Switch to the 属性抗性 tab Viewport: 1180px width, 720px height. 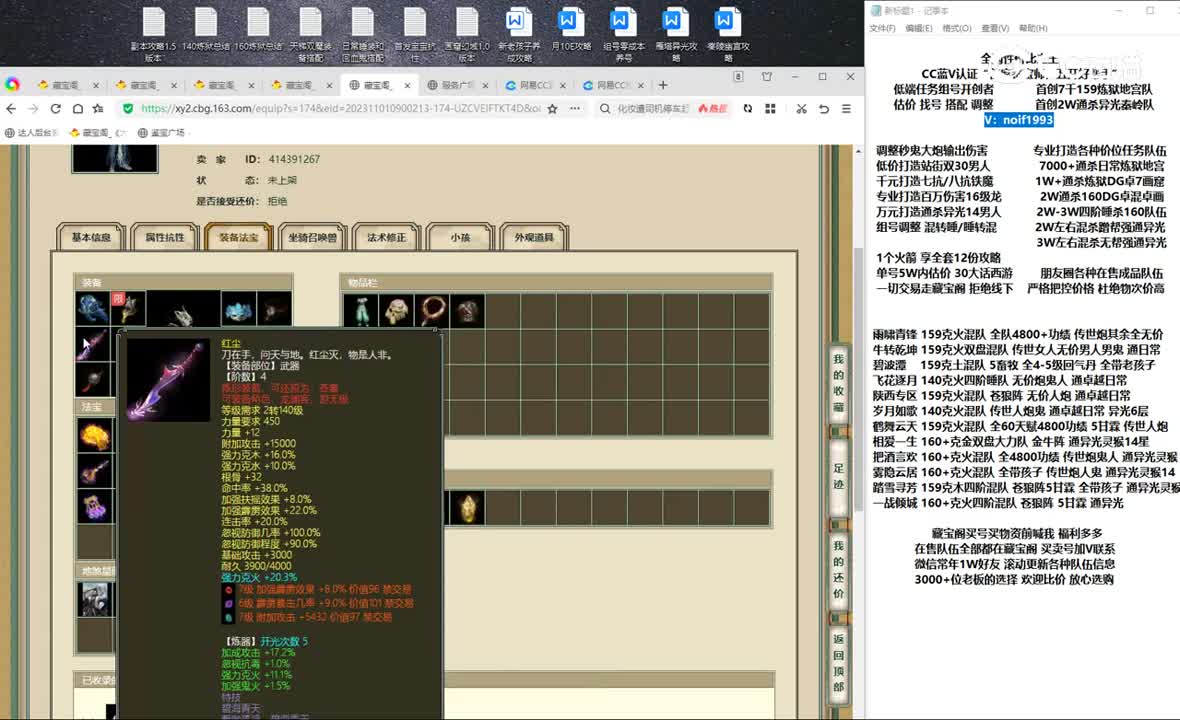165,237
